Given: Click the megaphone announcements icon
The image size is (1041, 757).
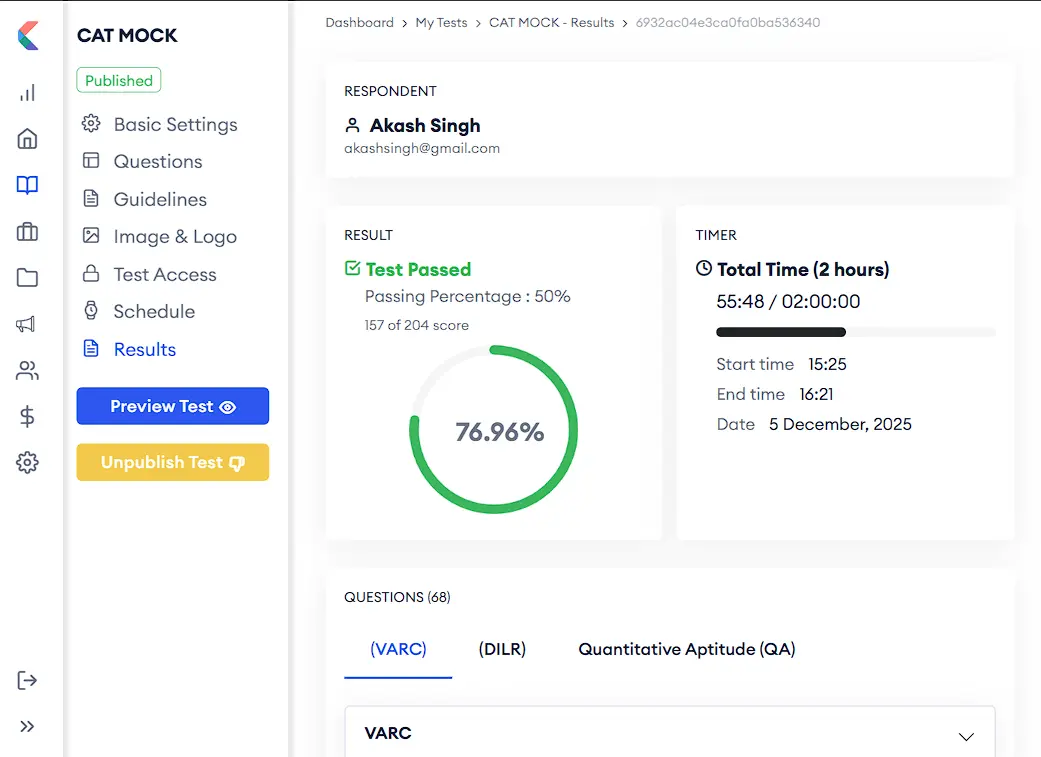Looking at the screenshot, I should (28, 324).
